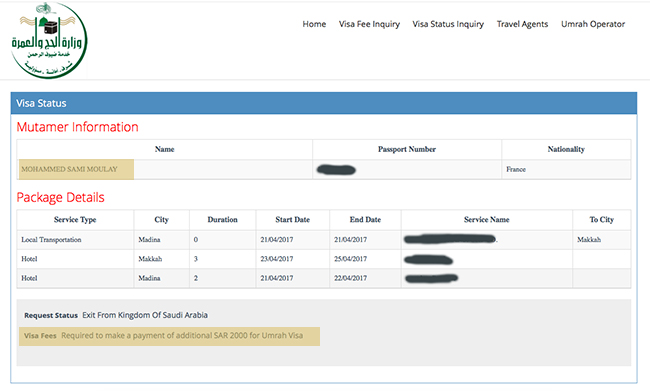Click the Package Details heading
Viewport: 650px width, 391px height.
61,197
